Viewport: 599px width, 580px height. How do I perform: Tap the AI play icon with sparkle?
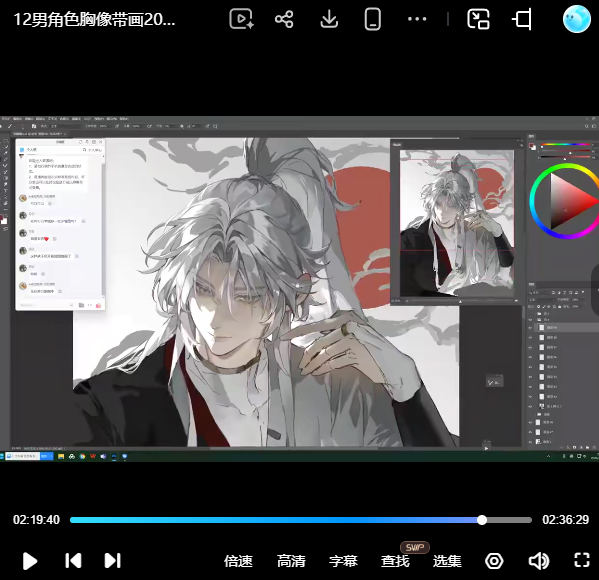click(x=241, y=19)
